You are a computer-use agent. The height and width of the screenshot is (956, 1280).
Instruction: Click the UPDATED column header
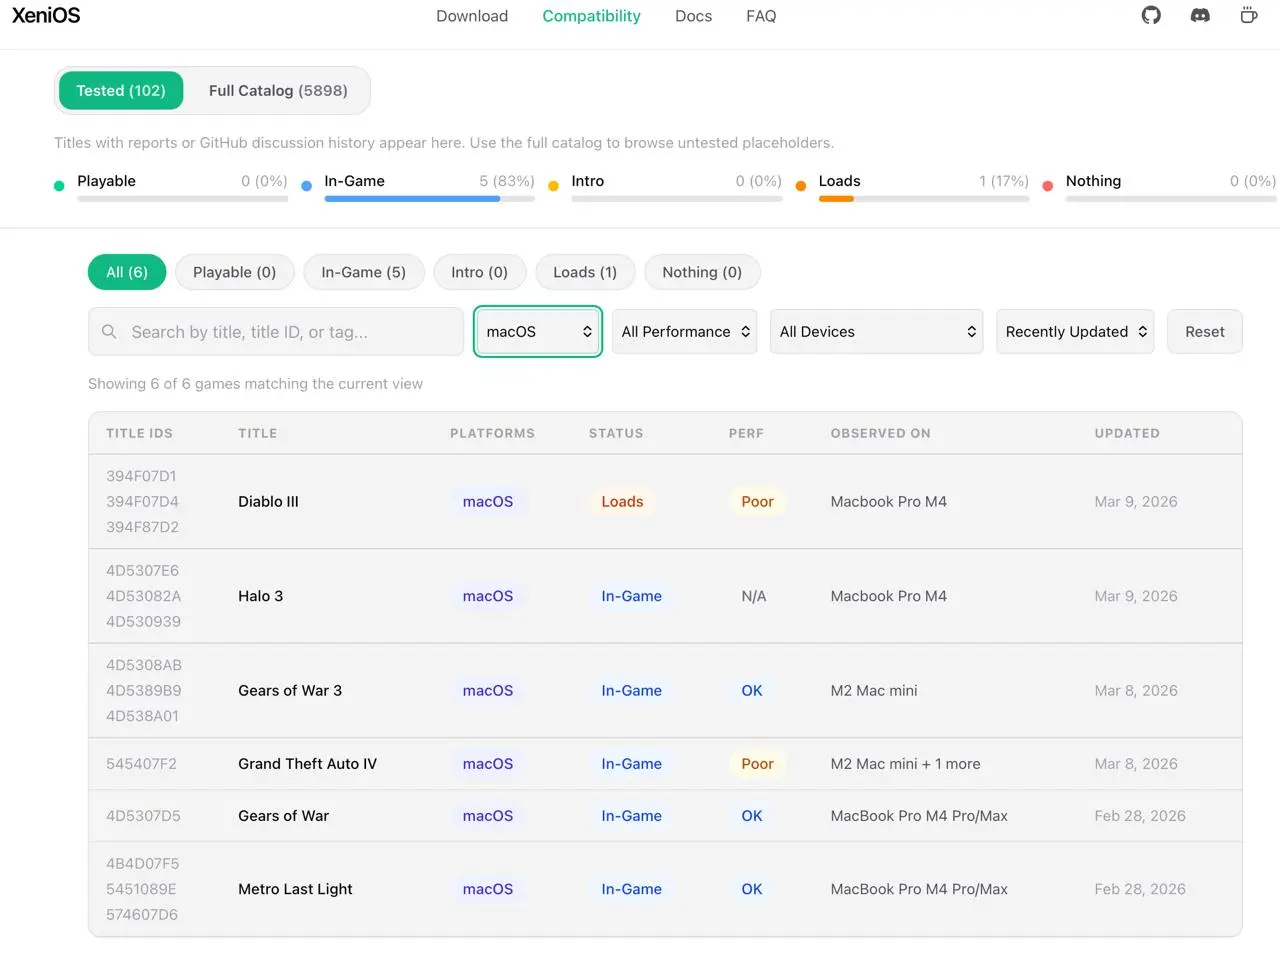(1127, 434)
